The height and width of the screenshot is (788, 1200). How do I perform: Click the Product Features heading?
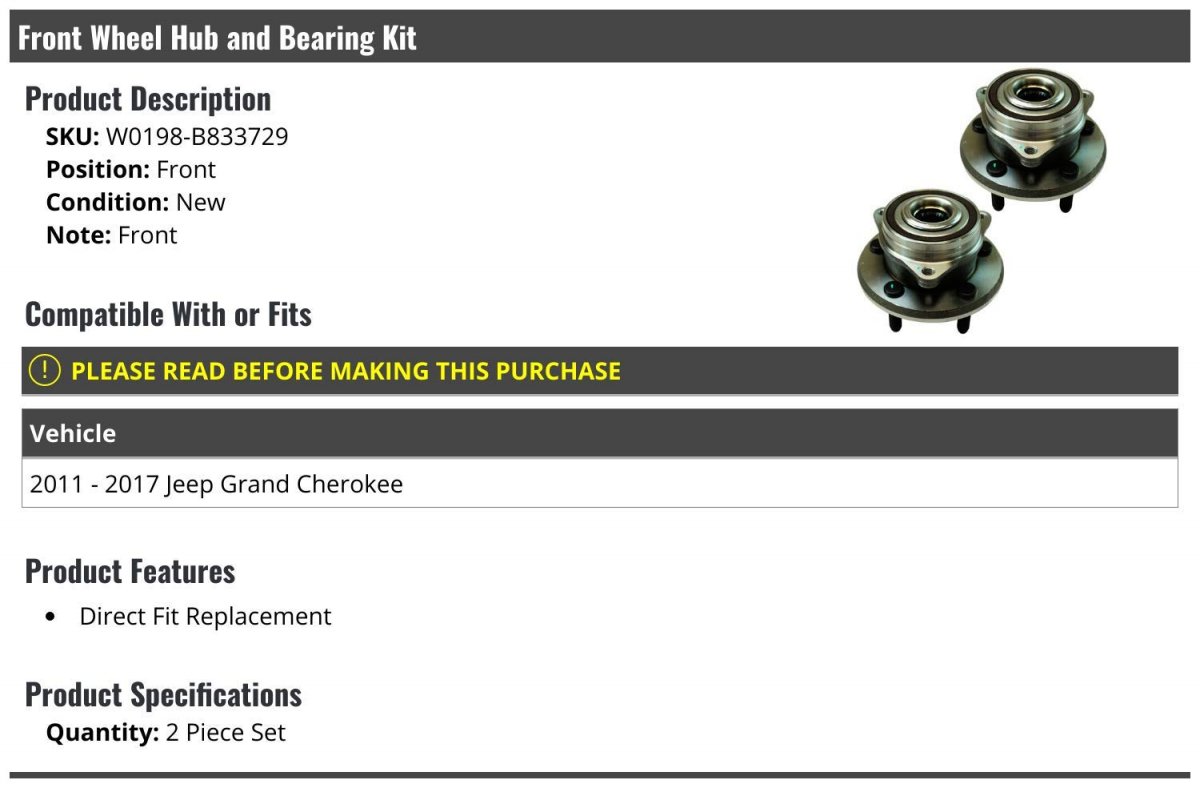coord(130,571)
